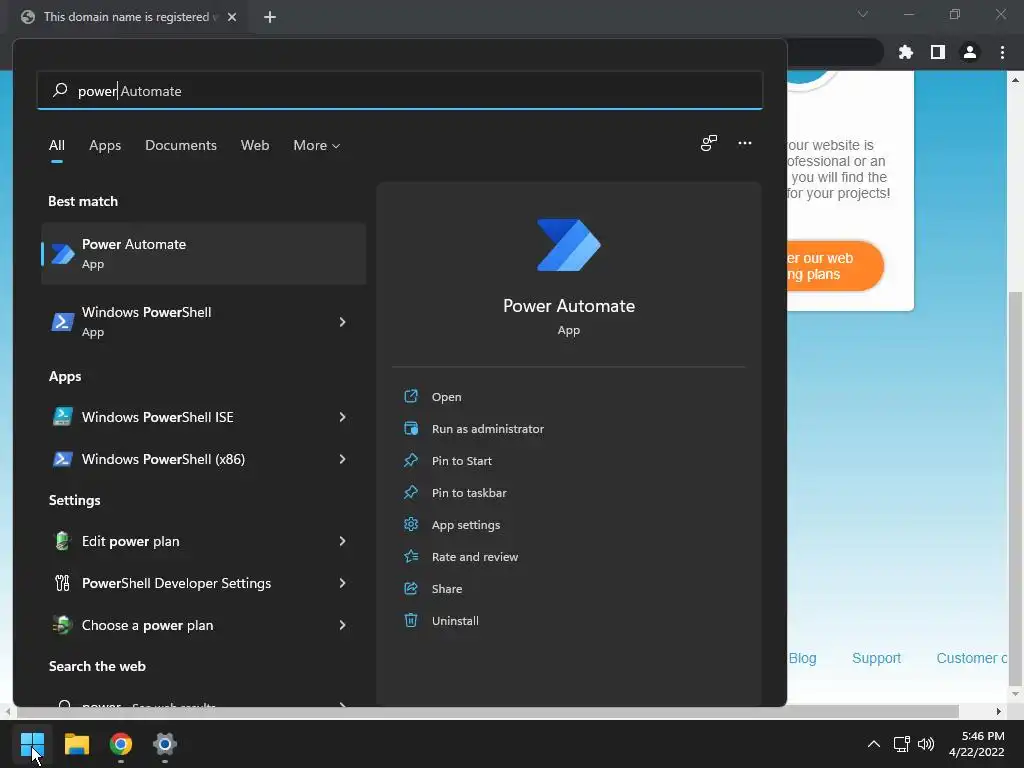The width and height of the screenshot is (1024, 768).
Task: Expand PowerShell Developer Settings chevron
Action: click(x=342, y=583)
